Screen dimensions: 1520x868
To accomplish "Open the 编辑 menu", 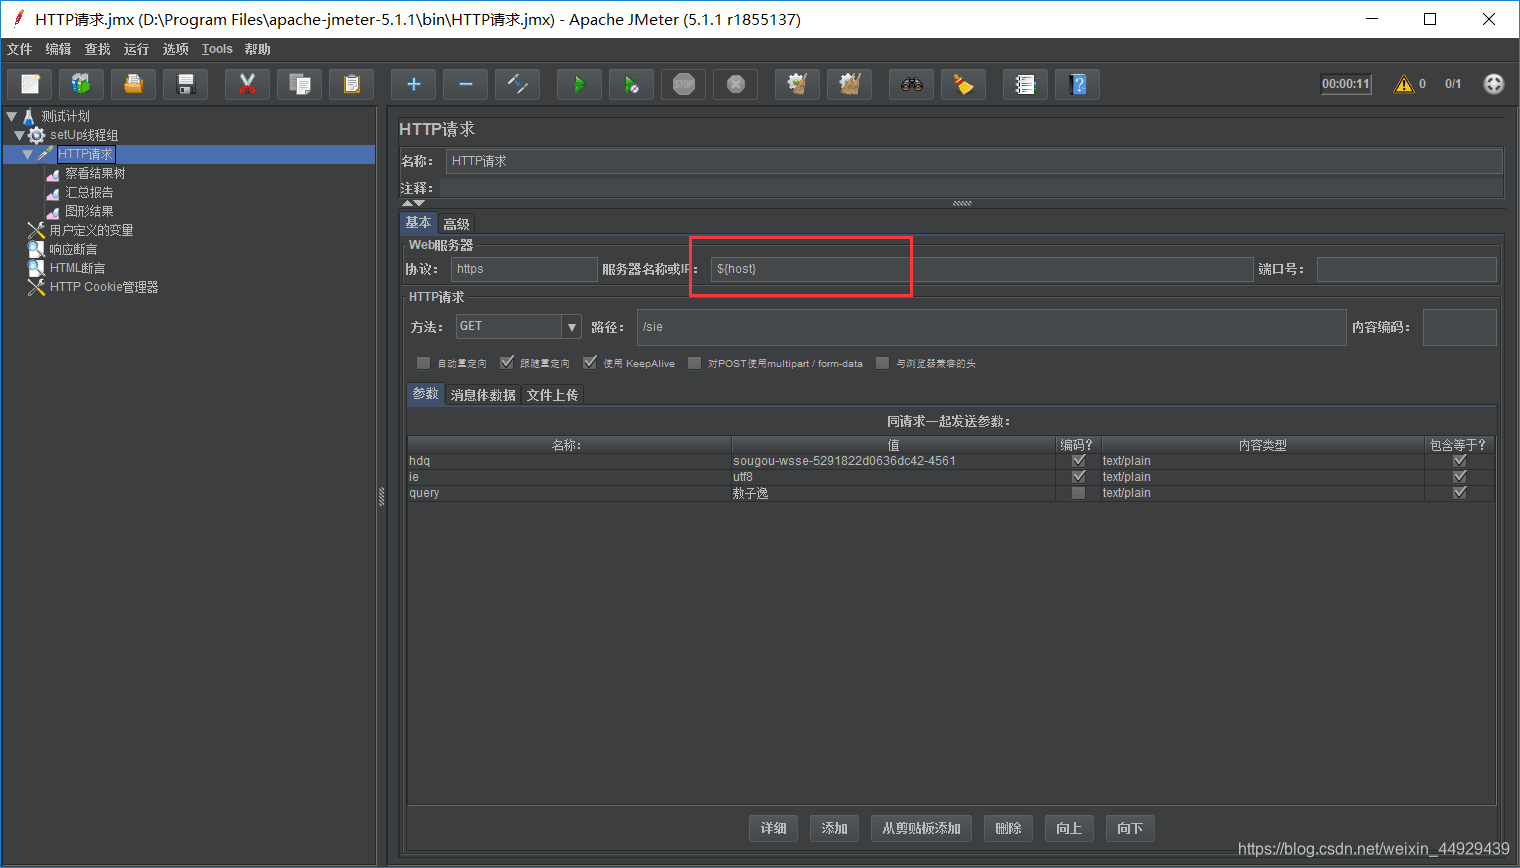I will tap(58, 49).
